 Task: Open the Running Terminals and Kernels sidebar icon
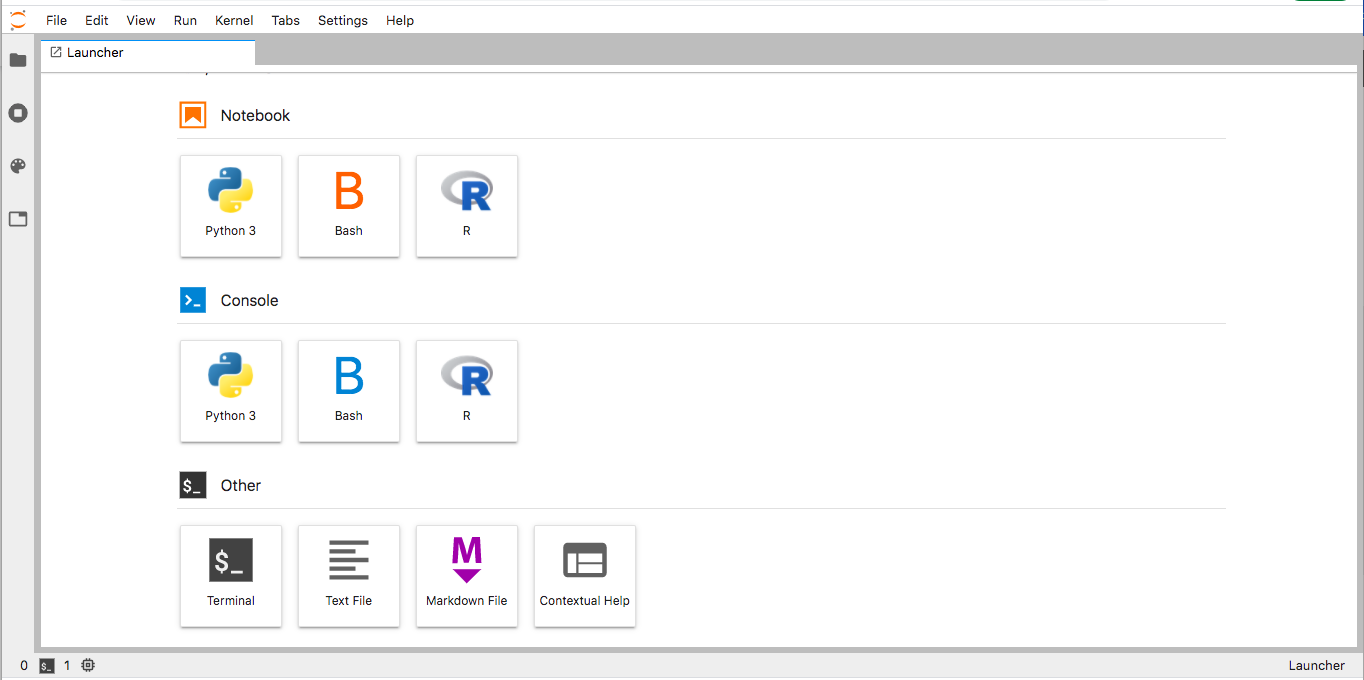pyautogui.click(x=18, y=113)
